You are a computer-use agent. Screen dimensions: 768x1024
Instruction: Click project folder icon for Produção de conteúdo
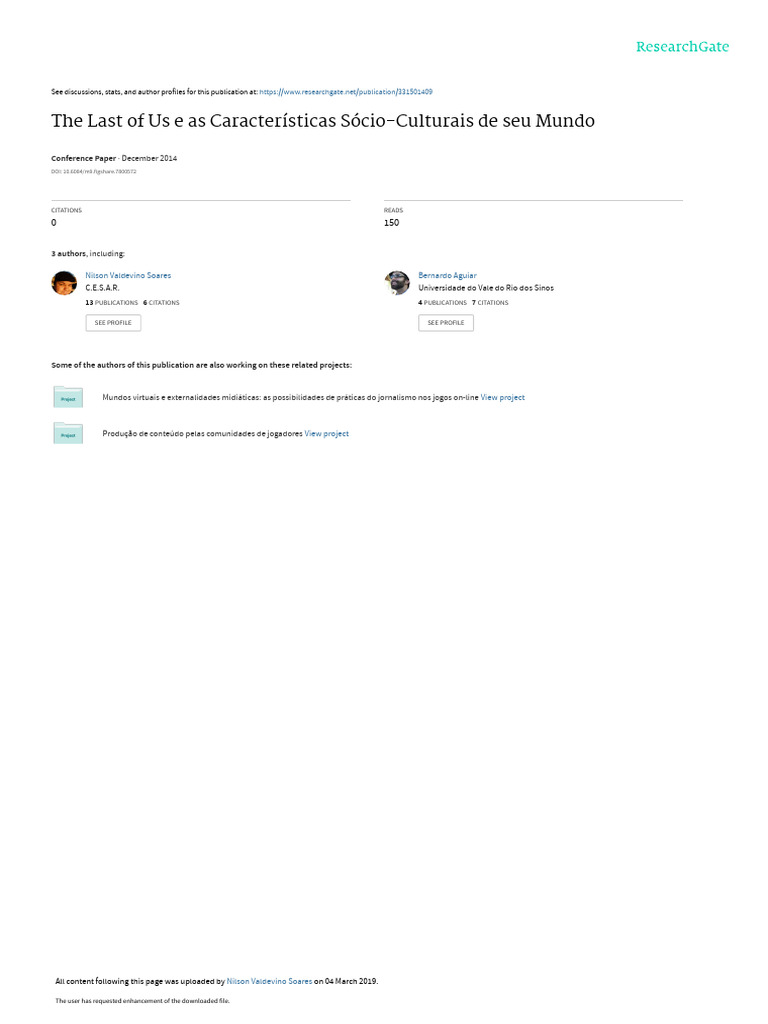coord(68,433)
